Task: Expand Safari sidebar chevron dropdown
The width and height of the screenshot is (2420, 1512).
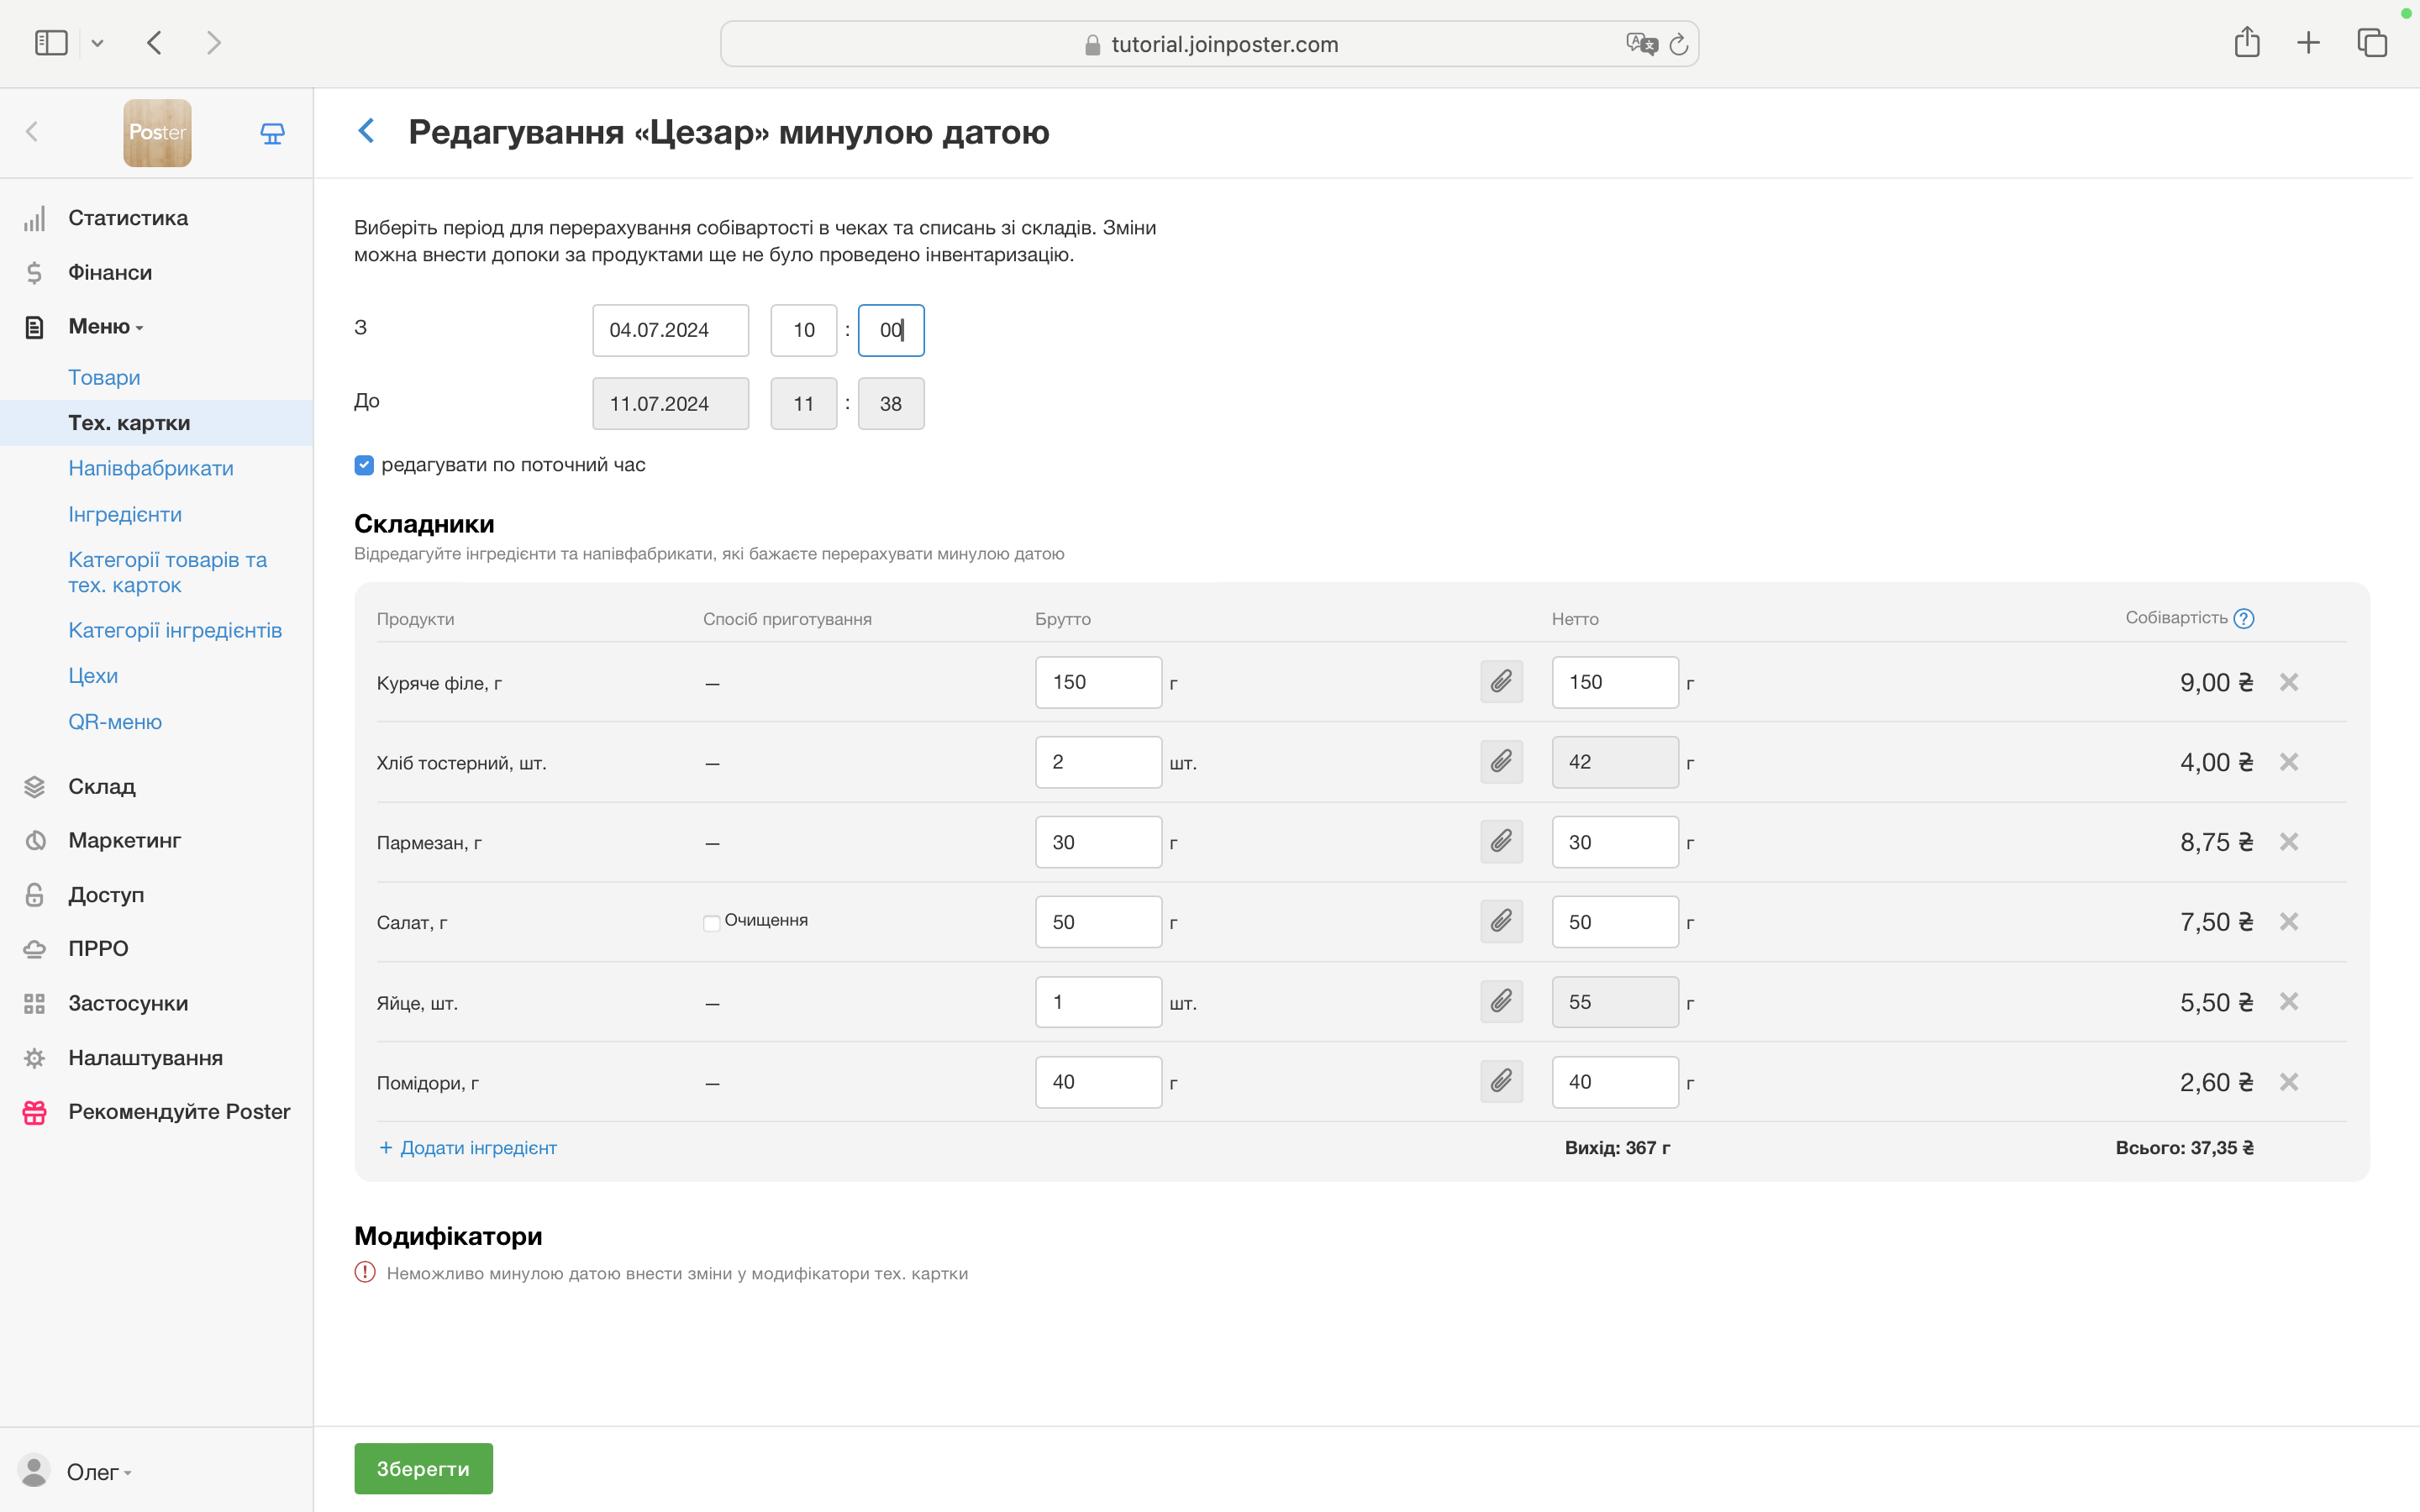Action: click(x=97, y=43)
